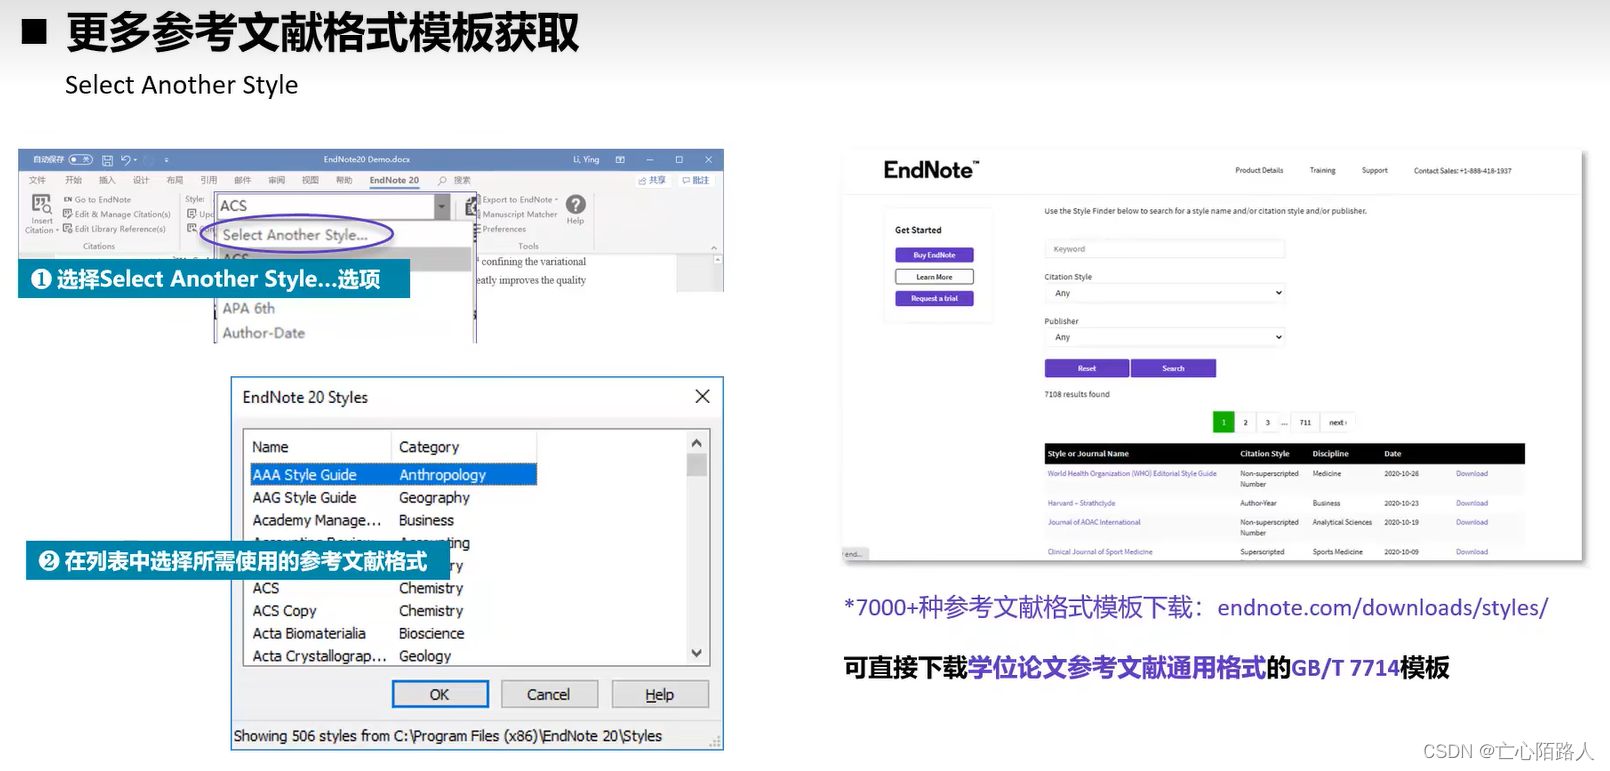Screen dimensions: 1610x771
Task: Open the 插入 ribbon tab
Action: (107, 181)
